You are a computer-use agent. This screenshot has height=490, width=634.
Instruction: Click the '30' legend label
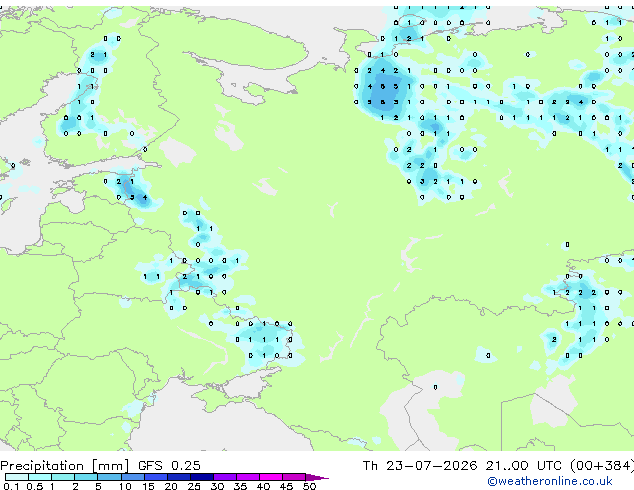(x=217, y=486)
